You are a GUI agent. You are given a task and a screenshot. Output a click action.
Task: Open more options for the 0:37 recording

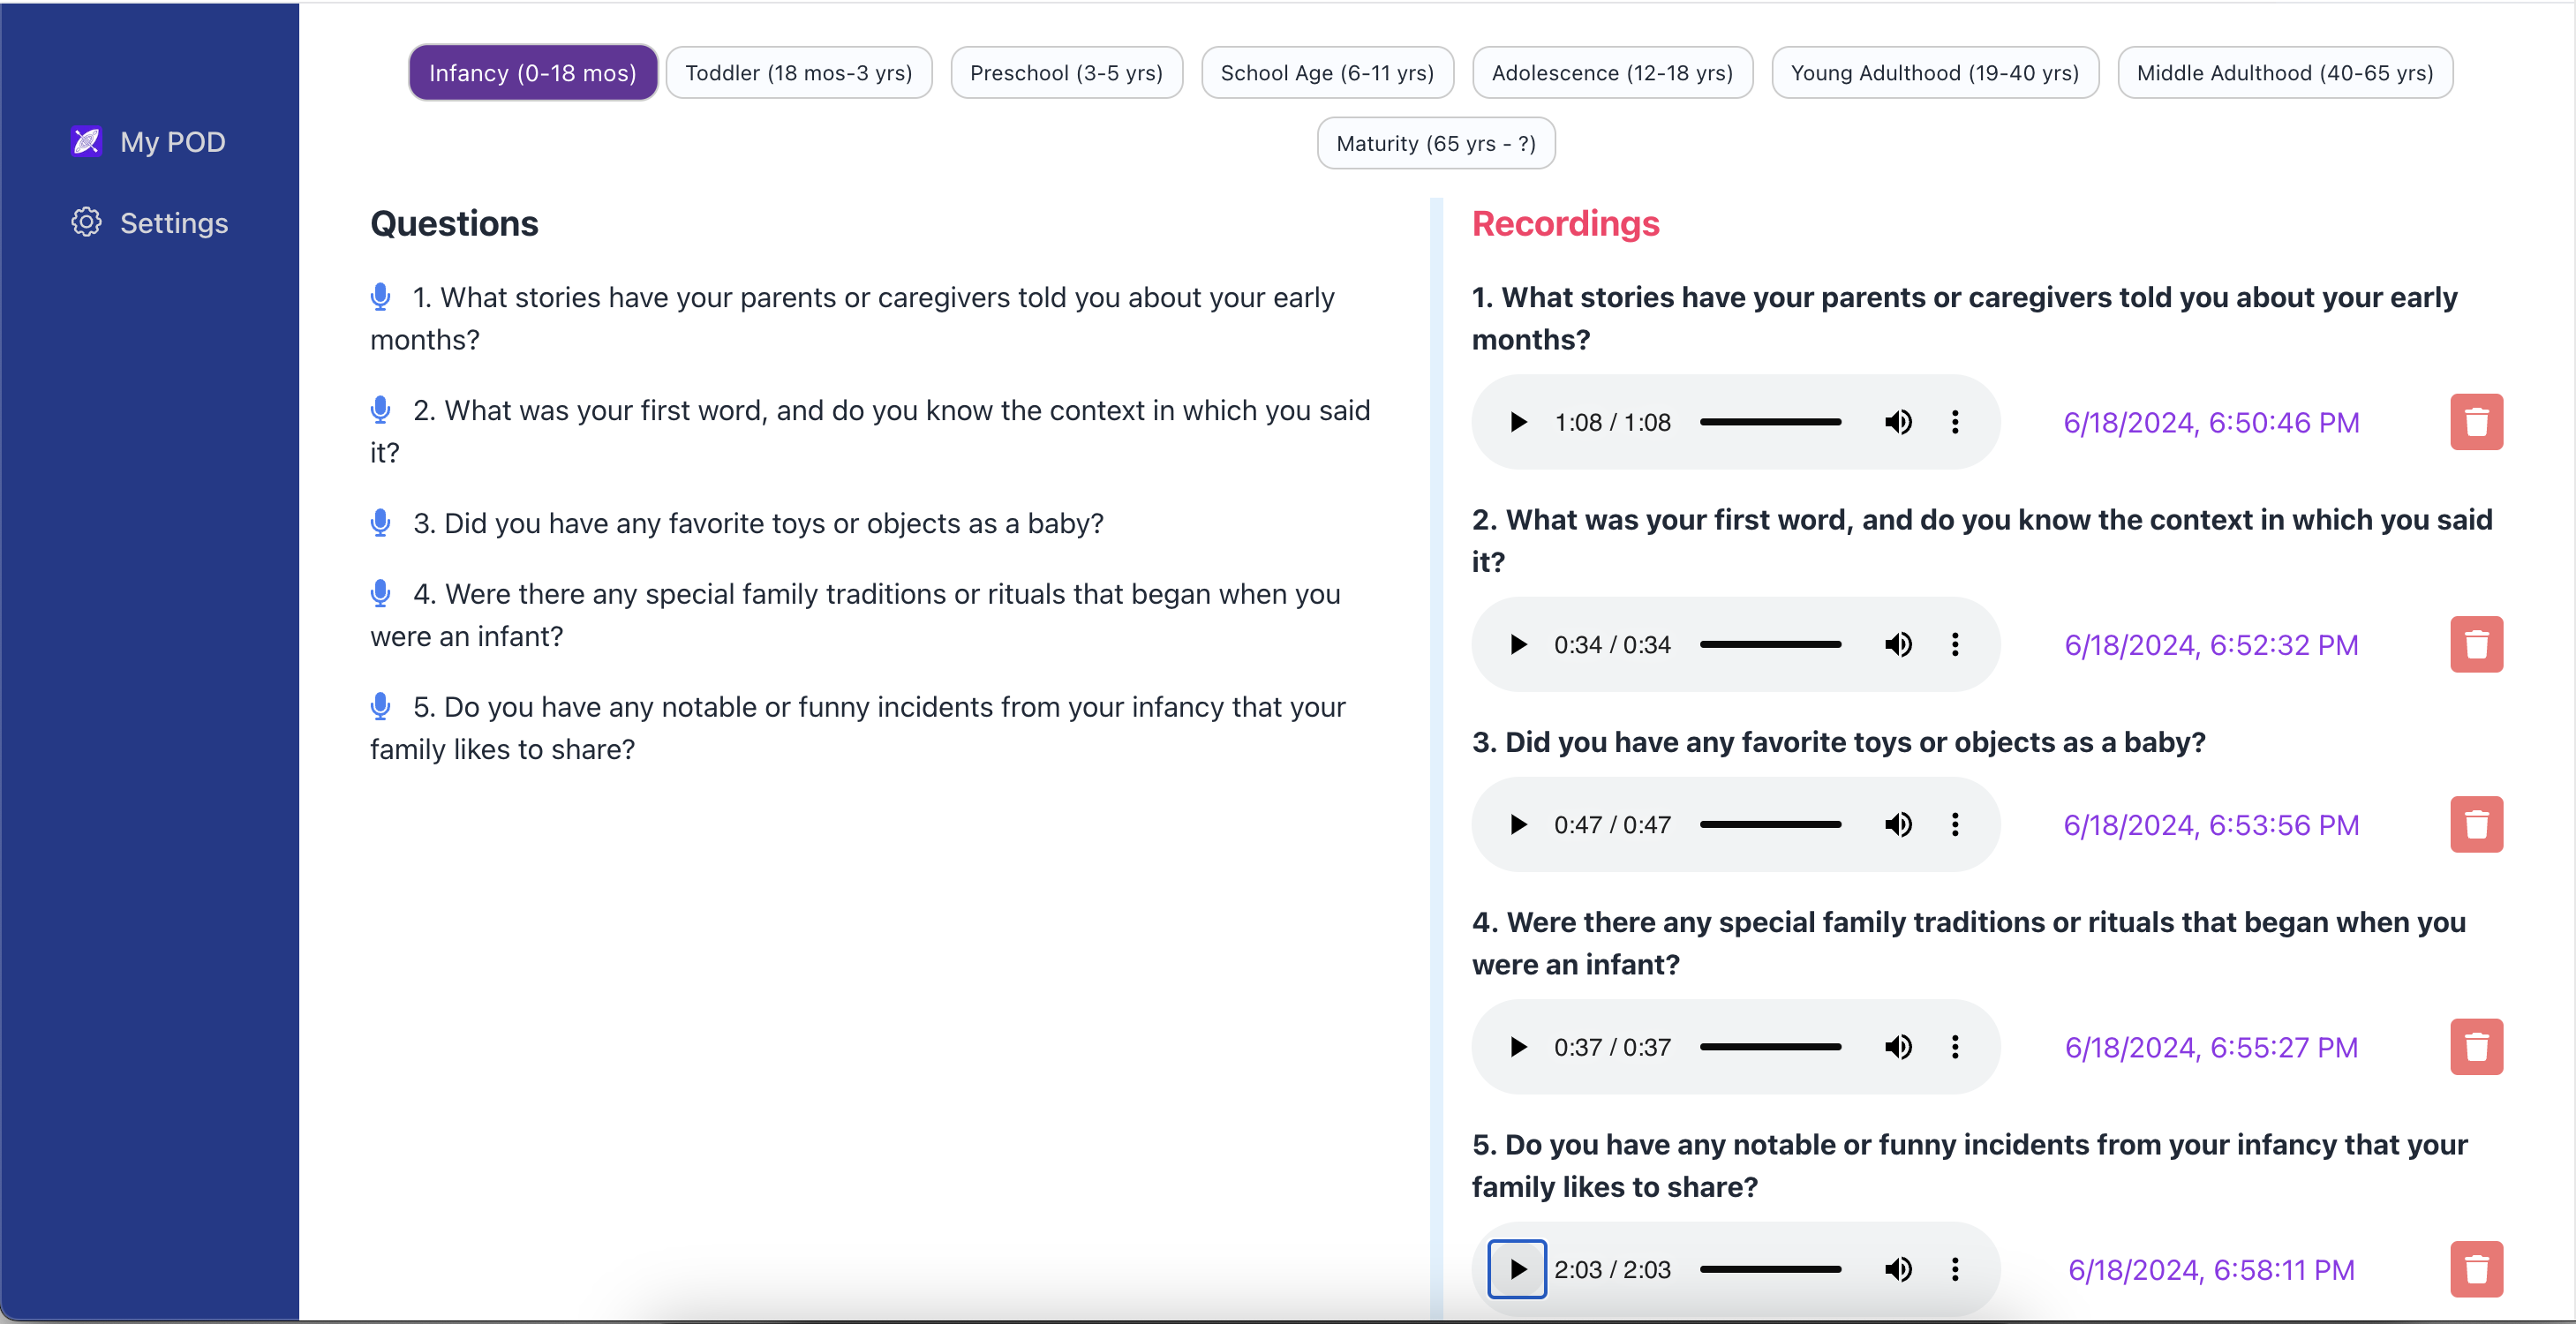[x=1955, y=1046]
